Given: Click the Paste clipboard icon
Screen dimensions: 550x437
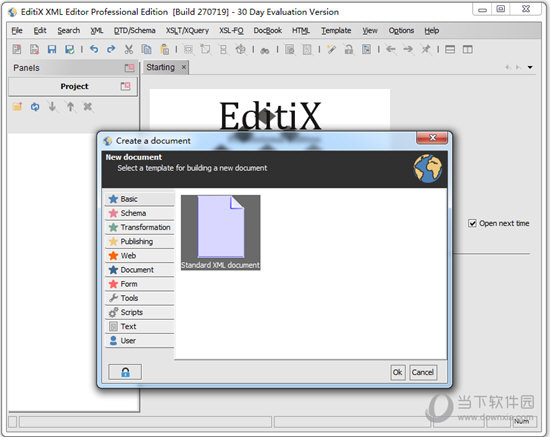Looking at the screenshot, I should tap(164, 49).
